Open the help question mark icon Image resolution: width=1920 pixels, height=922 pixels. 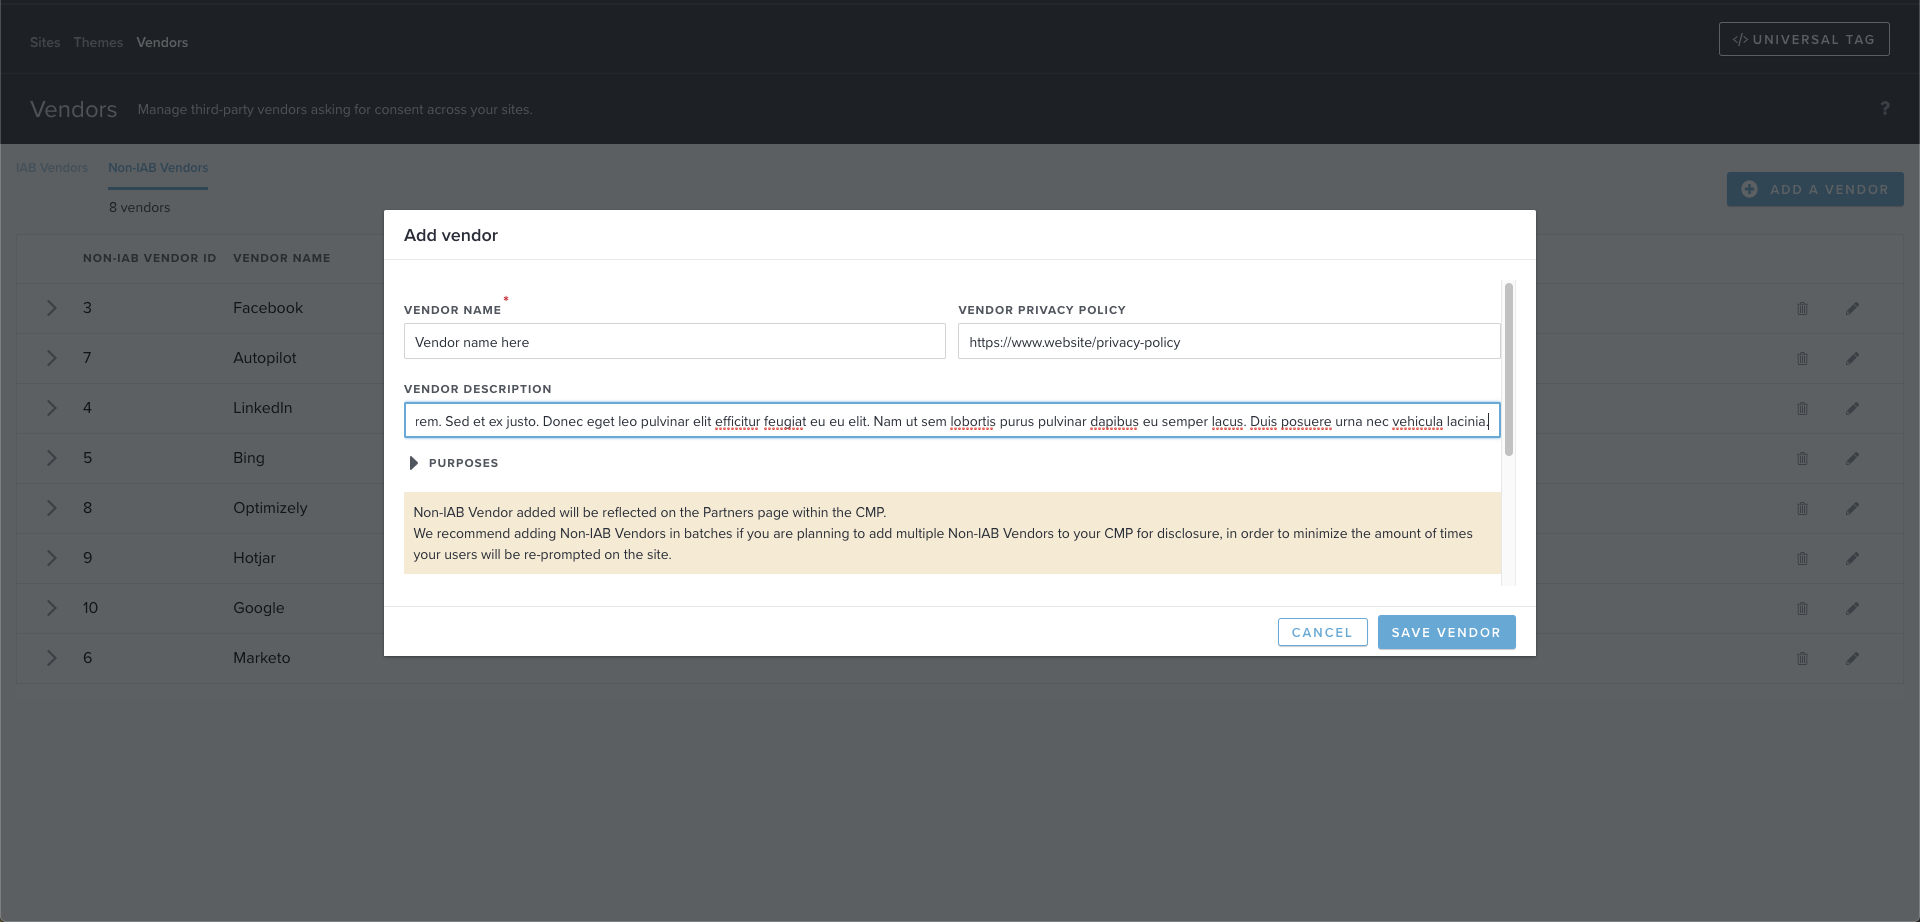click(x=1884, y=109)
